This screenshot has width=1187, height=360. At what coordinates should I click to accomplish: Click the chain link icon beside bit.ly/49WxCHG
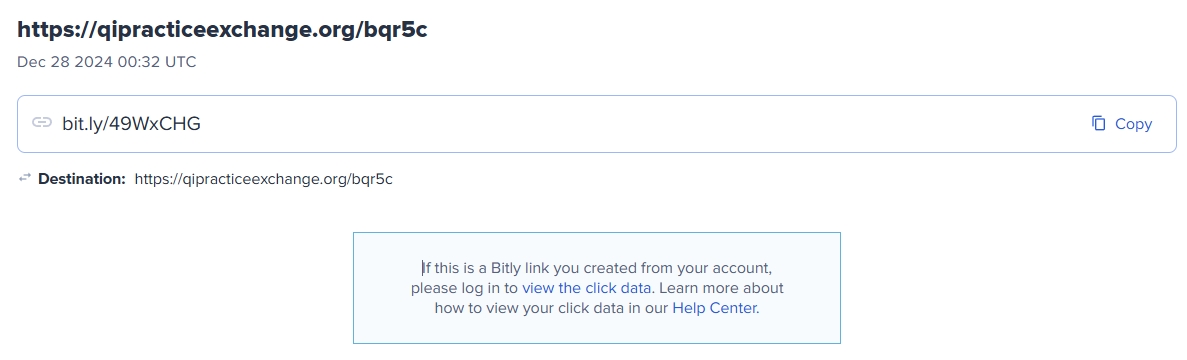[42, 123]
